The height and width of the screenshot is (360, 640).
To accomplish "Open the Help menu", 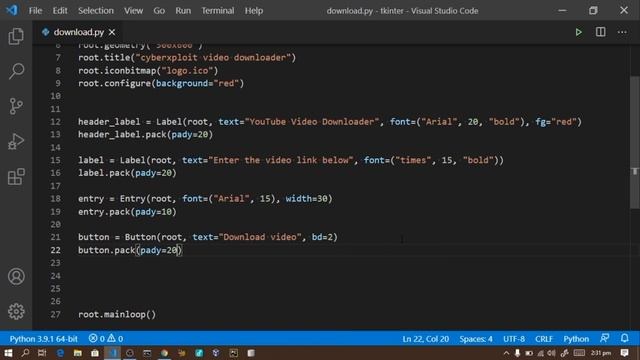I will pos(253,11).
